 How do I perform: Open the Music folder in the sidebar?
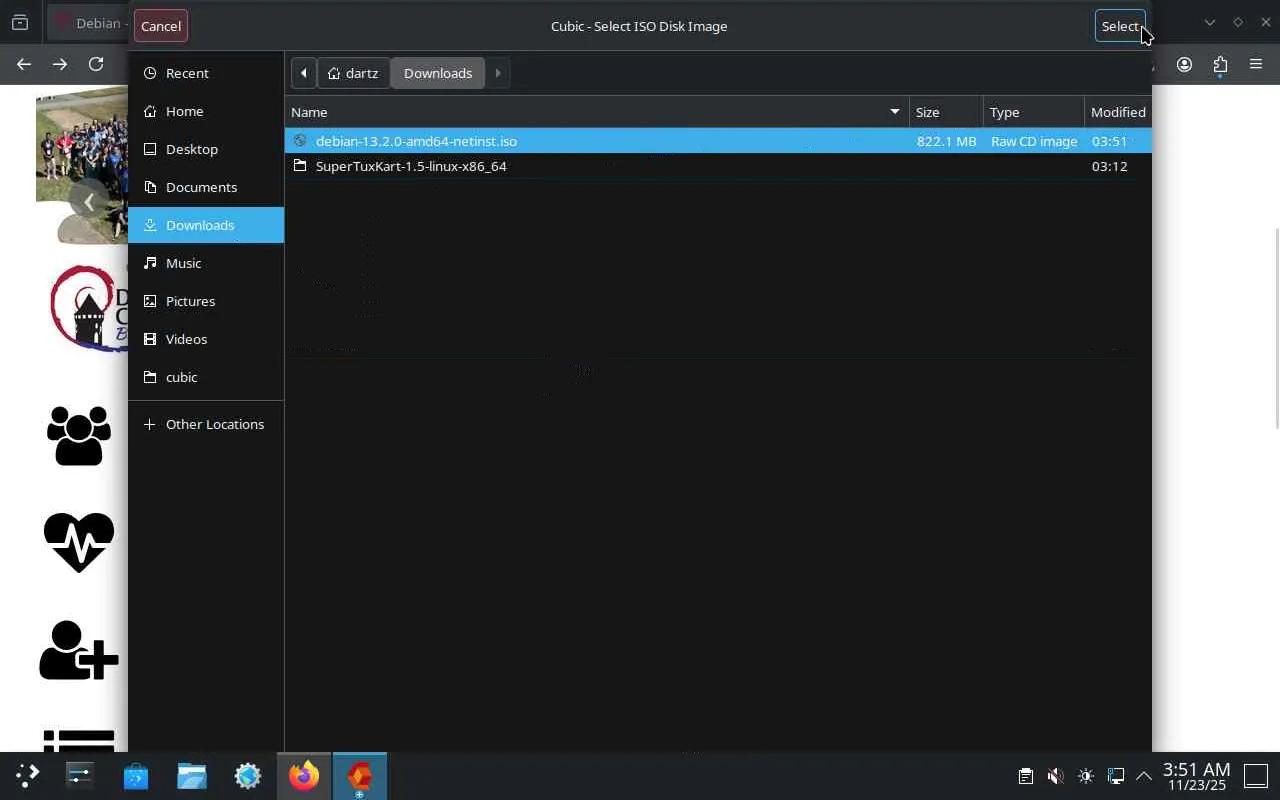(206, 263)
